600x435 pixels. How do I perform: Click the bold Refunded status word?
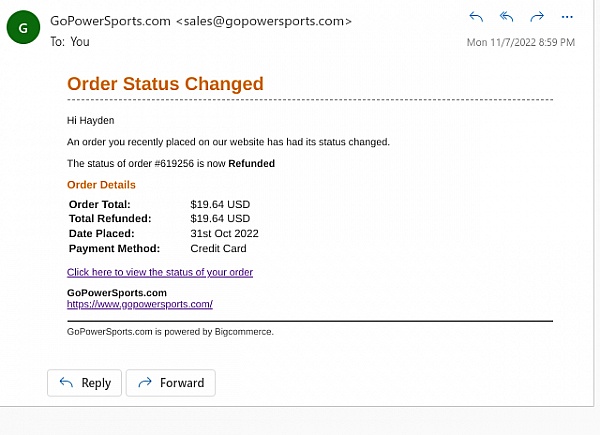(251, 163)
